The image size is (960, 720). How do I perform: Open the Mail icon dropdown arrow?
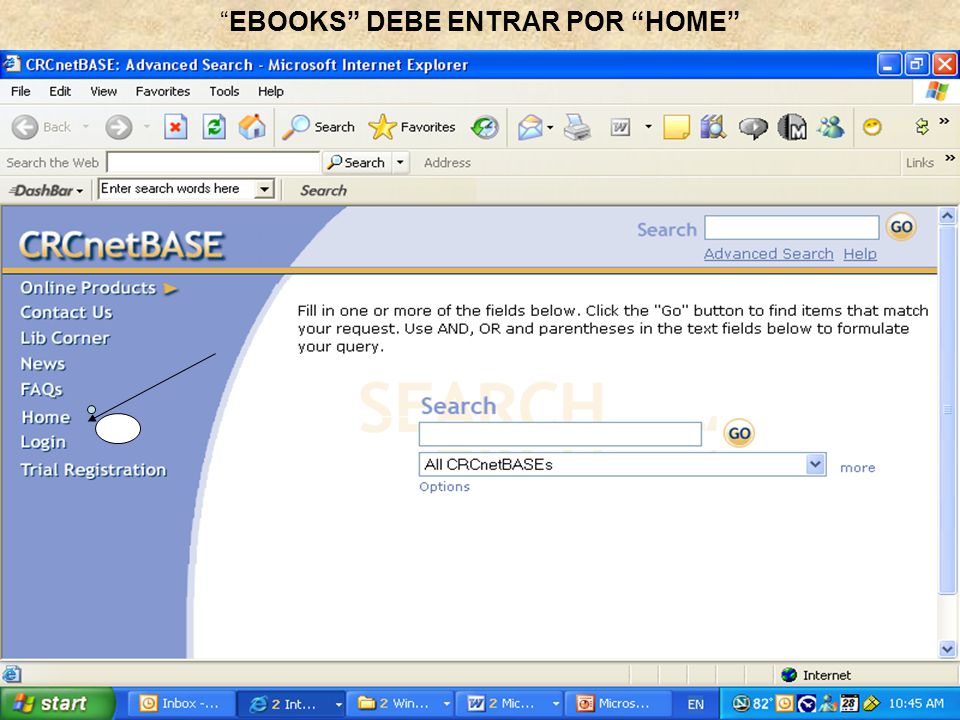(550, 127)
